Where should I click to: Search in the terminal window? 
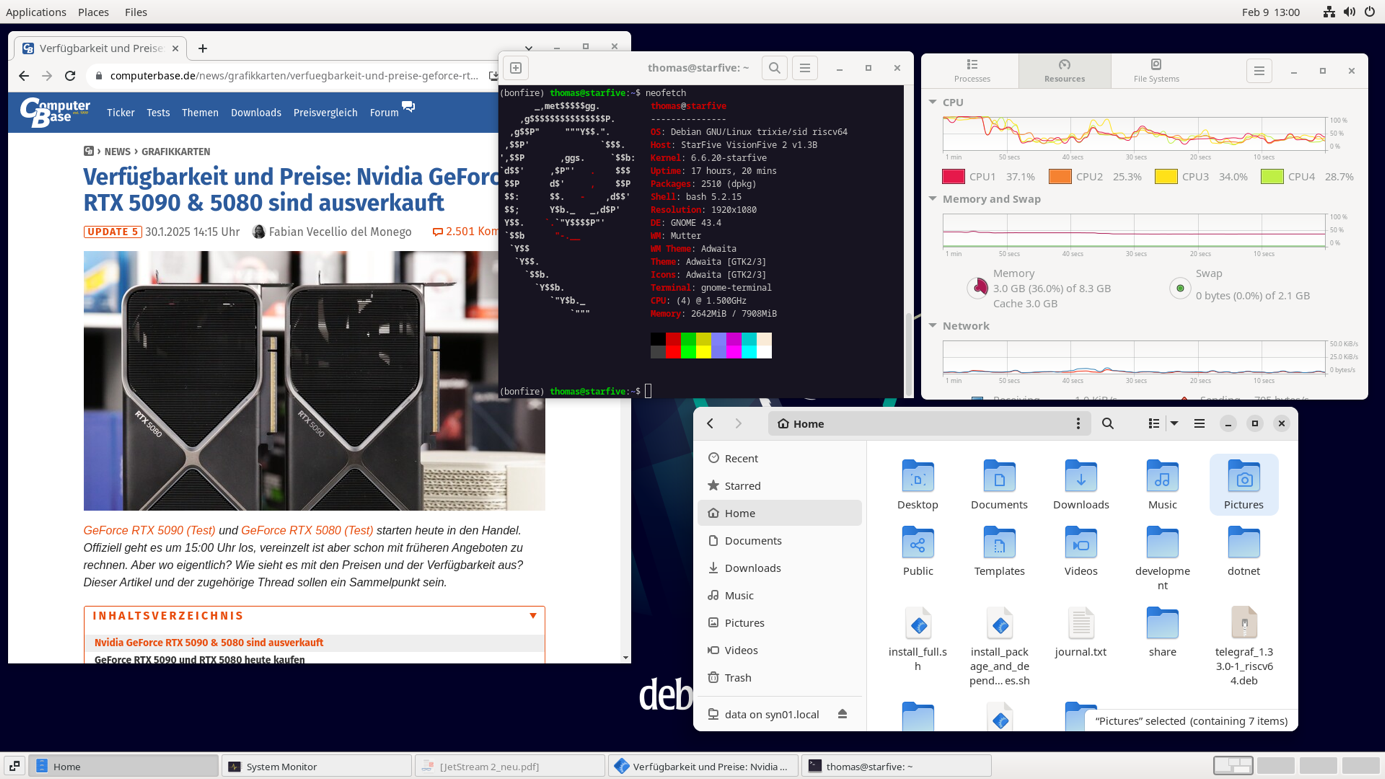point(774,68)
